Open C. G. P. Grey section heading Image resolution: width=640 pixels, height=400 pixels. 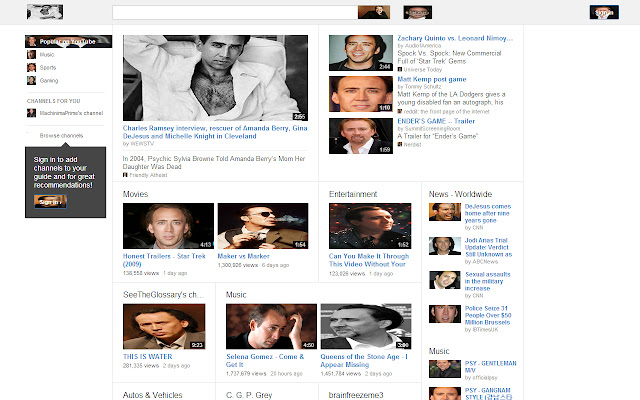[249, 395]
